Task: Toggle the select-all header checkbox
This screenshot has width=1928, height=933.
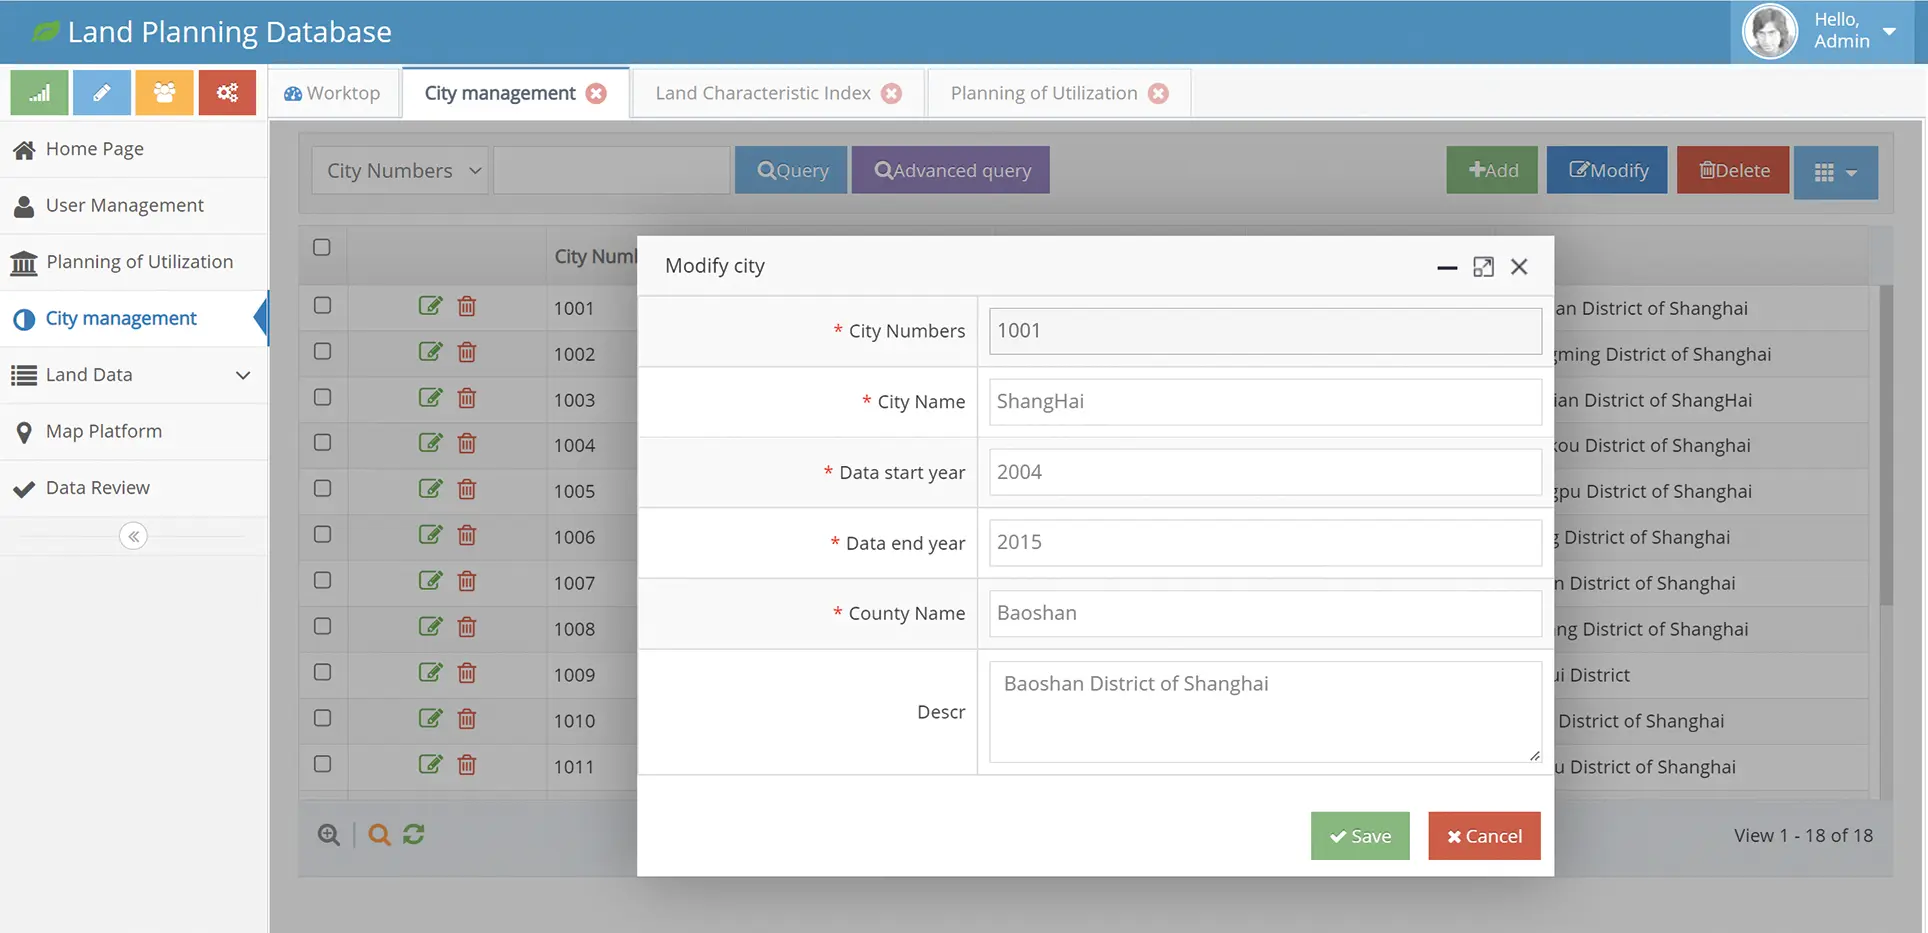Action: [322, 247]
